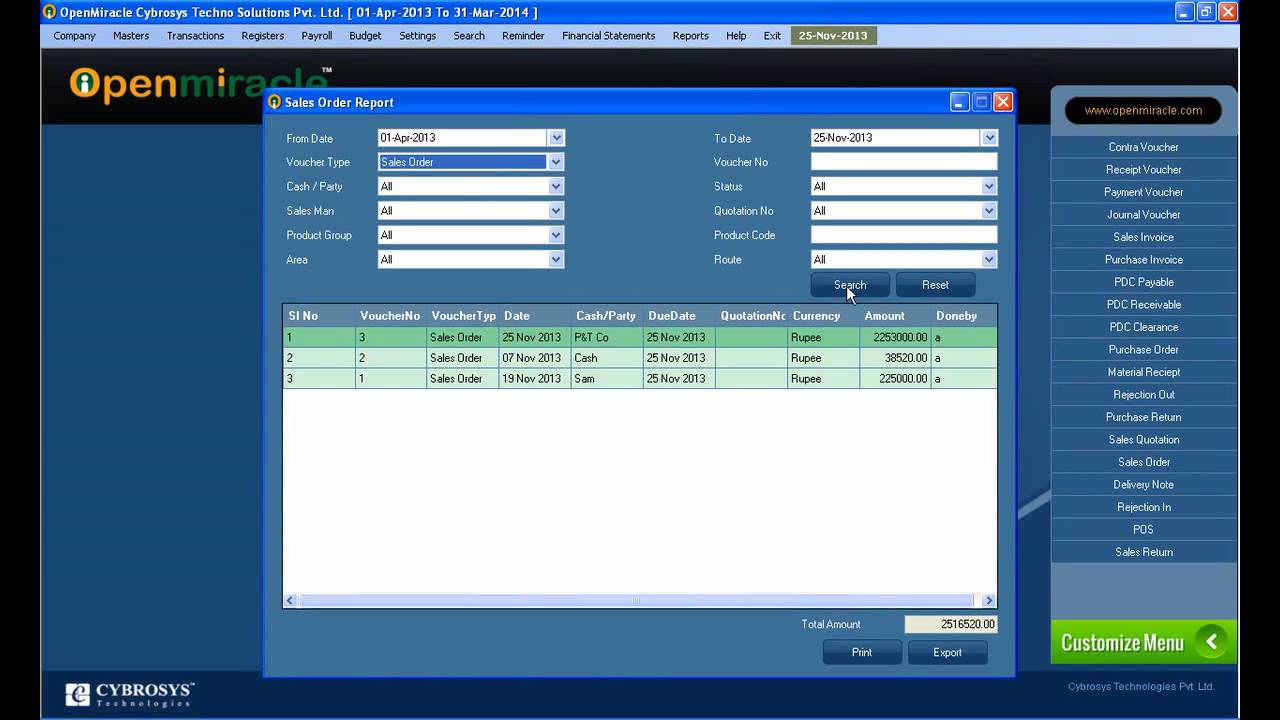Open the Payroll menu
This screenshot has height=720, width=1280.
point(317,36)
